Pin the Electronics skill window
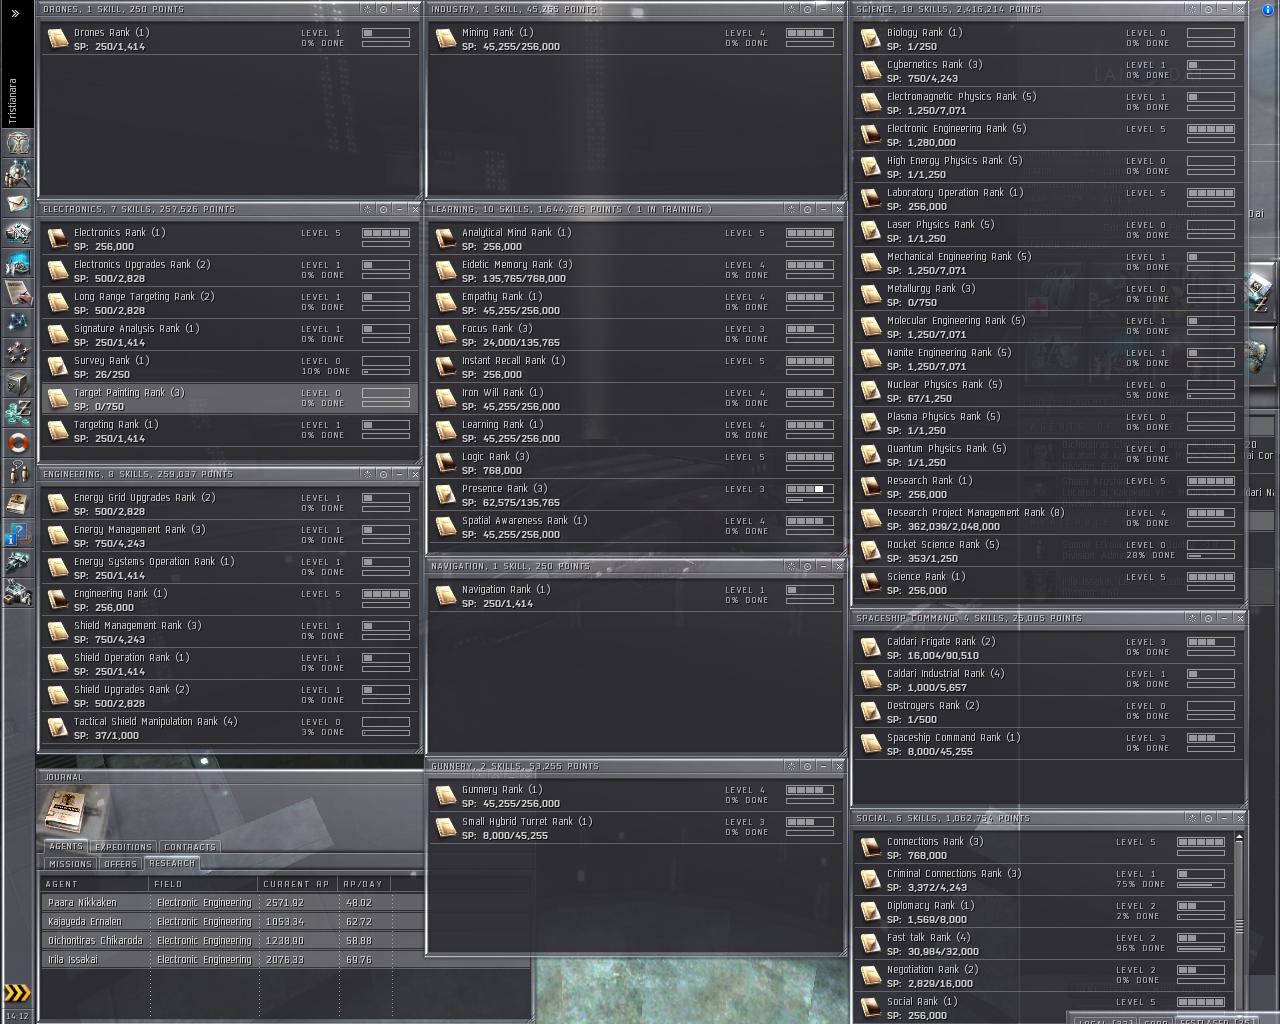1280x1024 pixels. point(367,209)
